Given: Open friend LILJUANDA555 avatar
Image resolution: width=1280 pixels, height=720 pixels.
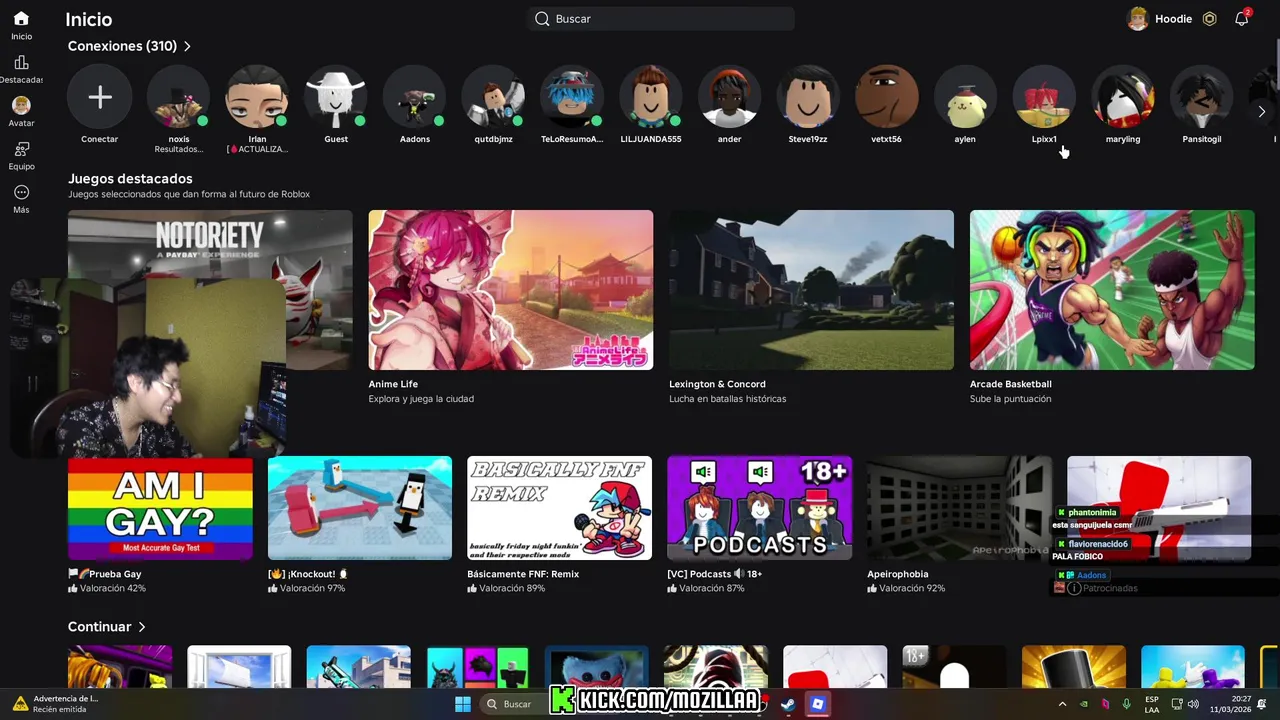Looking at the screenshot, I should point(651,97).
